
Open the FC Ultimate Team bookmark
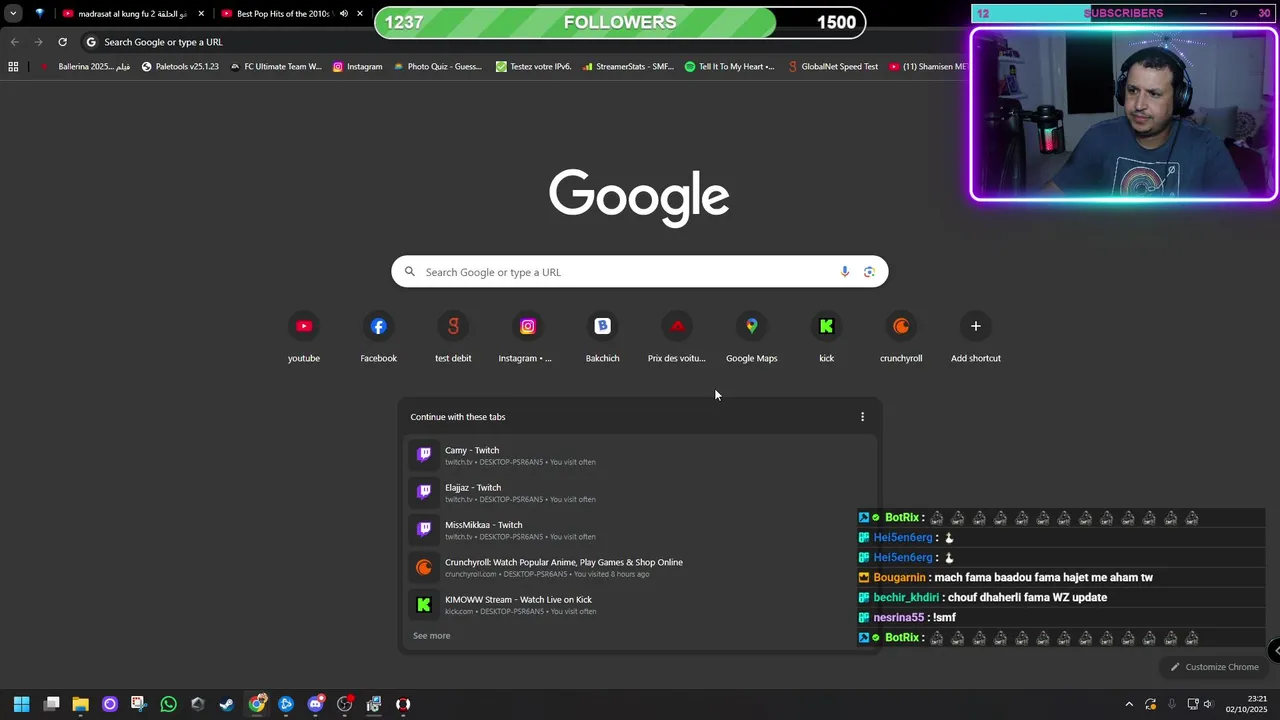tap(275, 67)
